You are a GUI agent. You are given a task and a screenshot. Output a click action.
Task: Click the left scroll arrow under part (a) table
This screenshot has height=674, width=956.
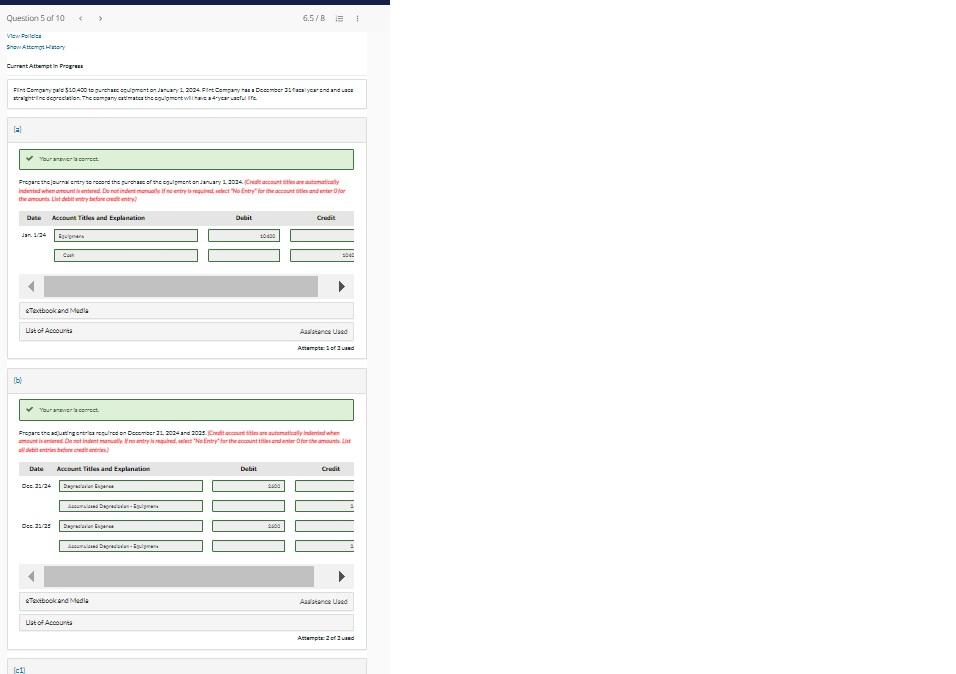coord(31,286)
